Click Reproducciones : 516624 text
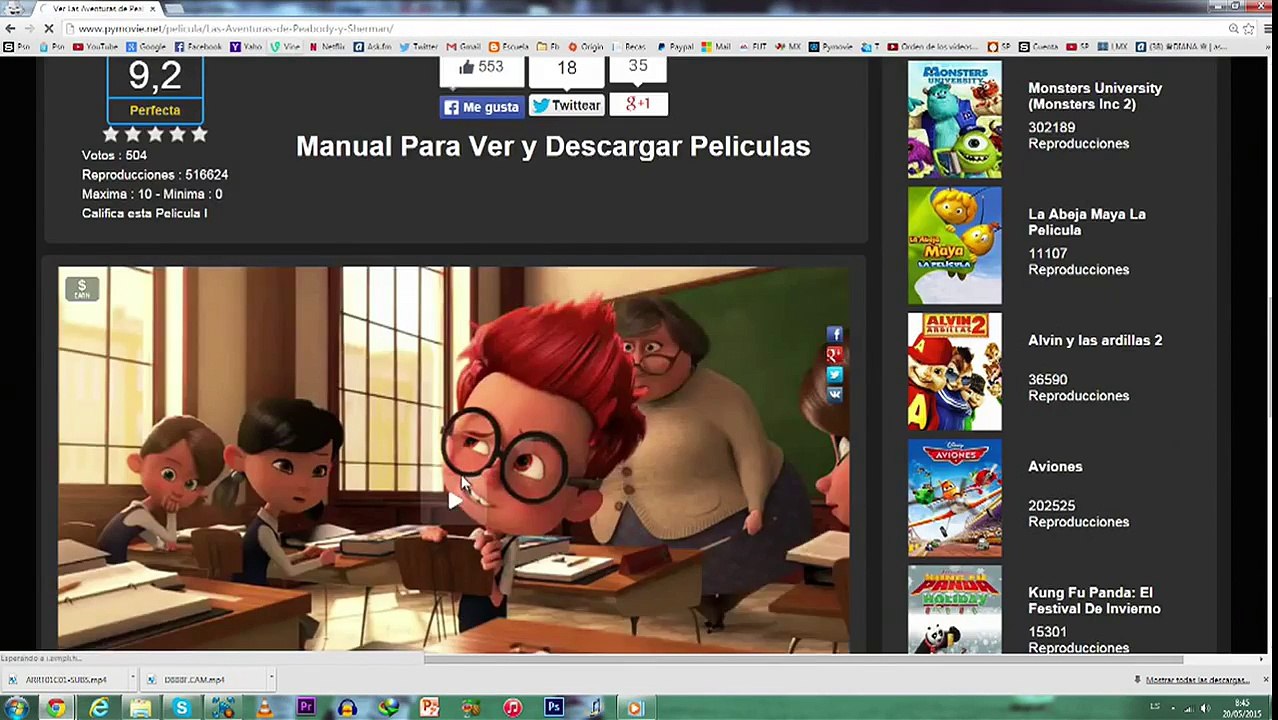Screen dimensions: 1278x720 (x=155, y=174)
